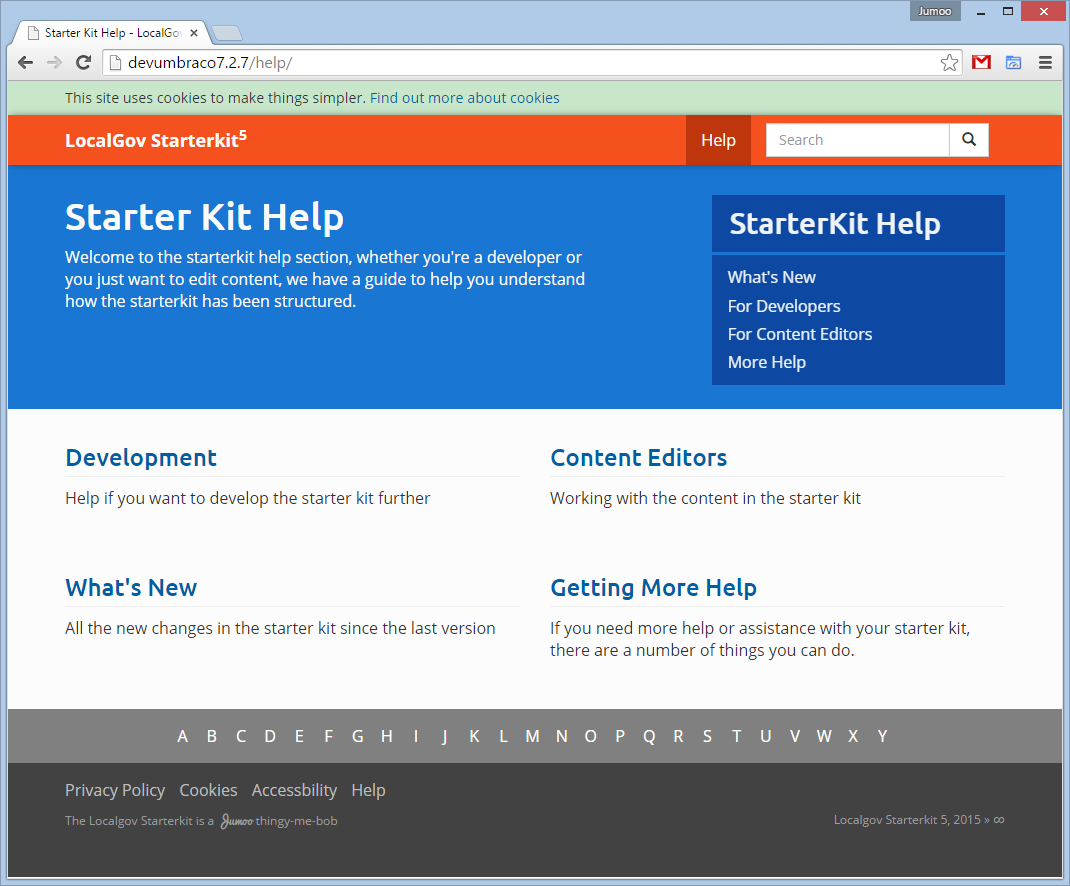
Task: Bookmark this page with the star icon
Action: tap(949, 63)
